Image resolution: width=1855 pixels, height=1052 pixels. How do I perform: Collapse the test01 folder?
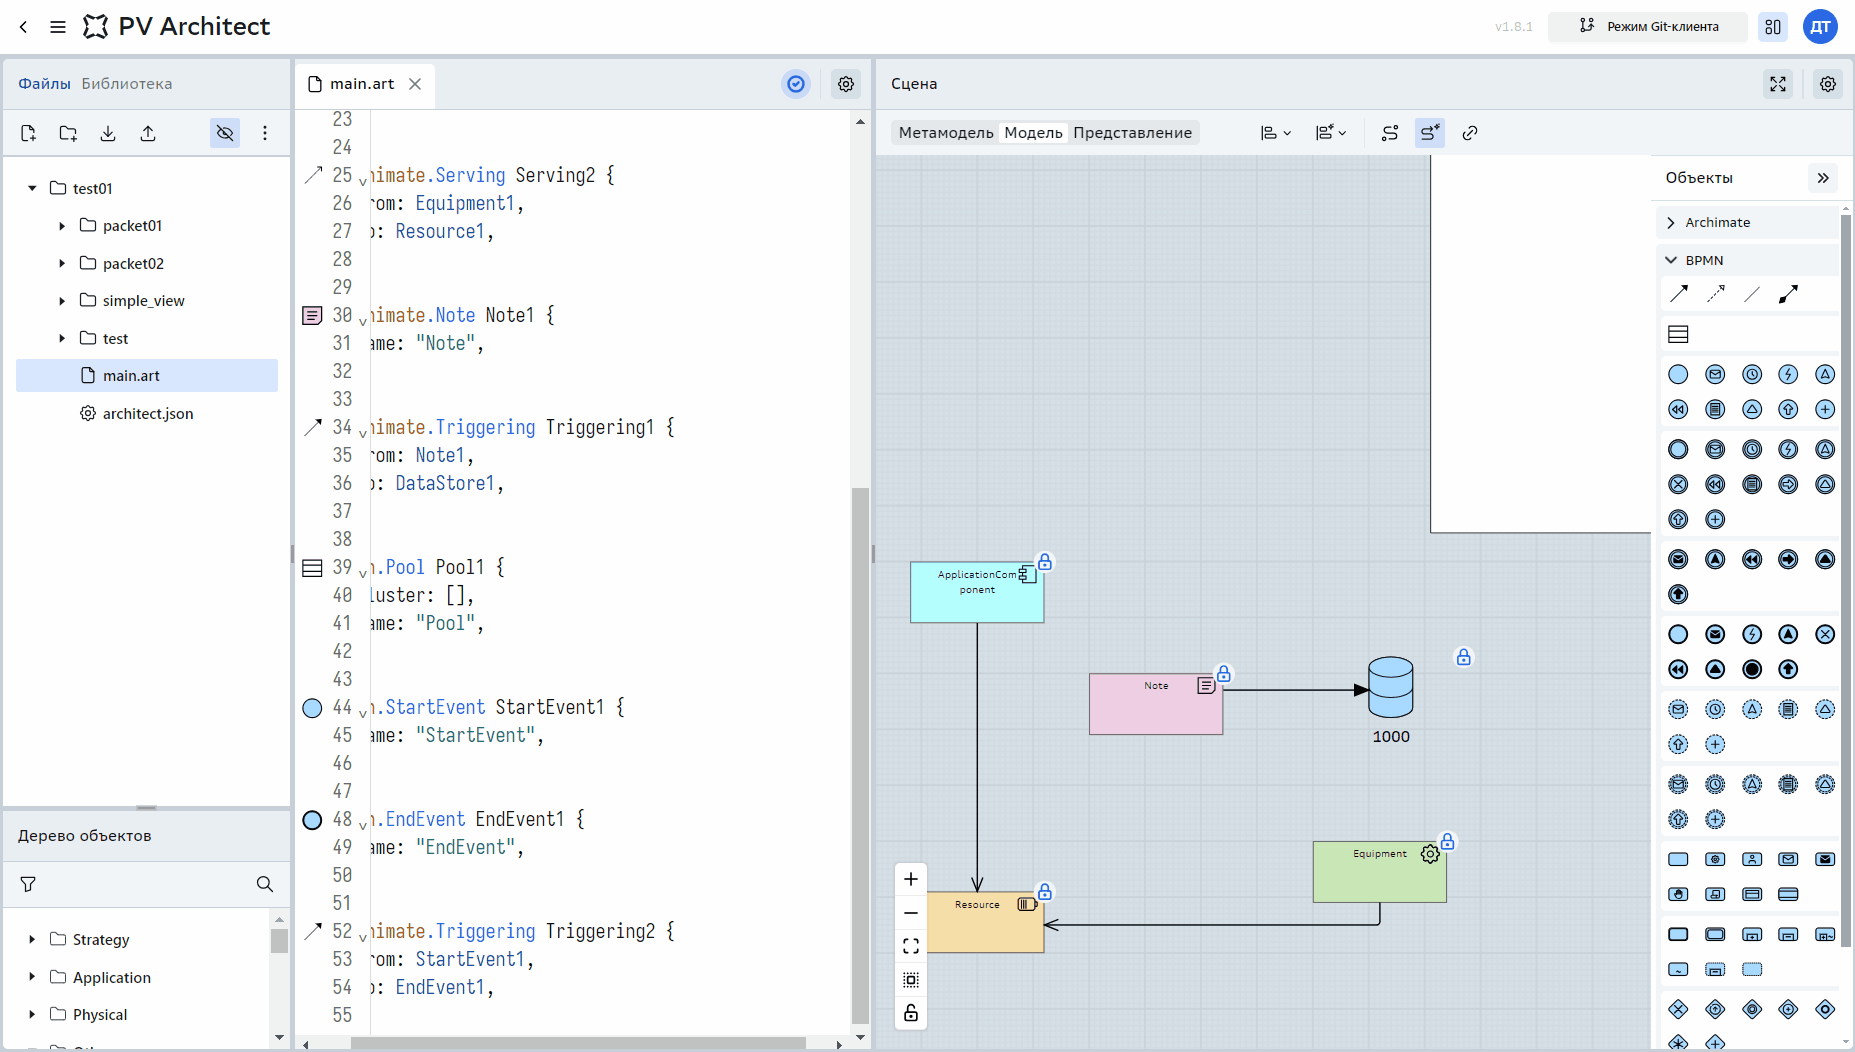click(32, 188)
